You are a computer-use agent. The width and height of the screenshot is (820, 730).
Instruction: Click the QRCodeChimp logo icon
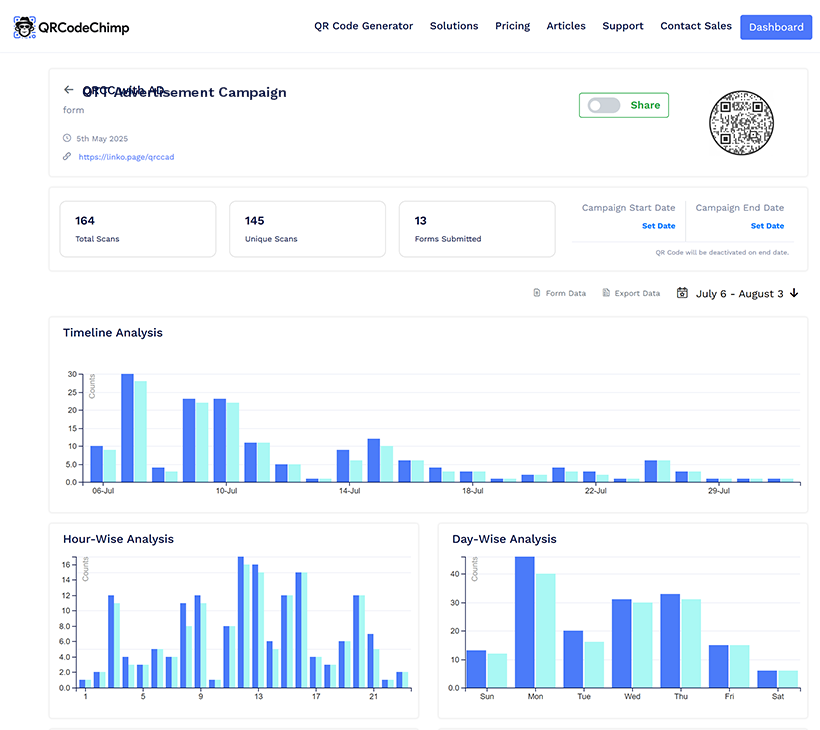point(24,27)
